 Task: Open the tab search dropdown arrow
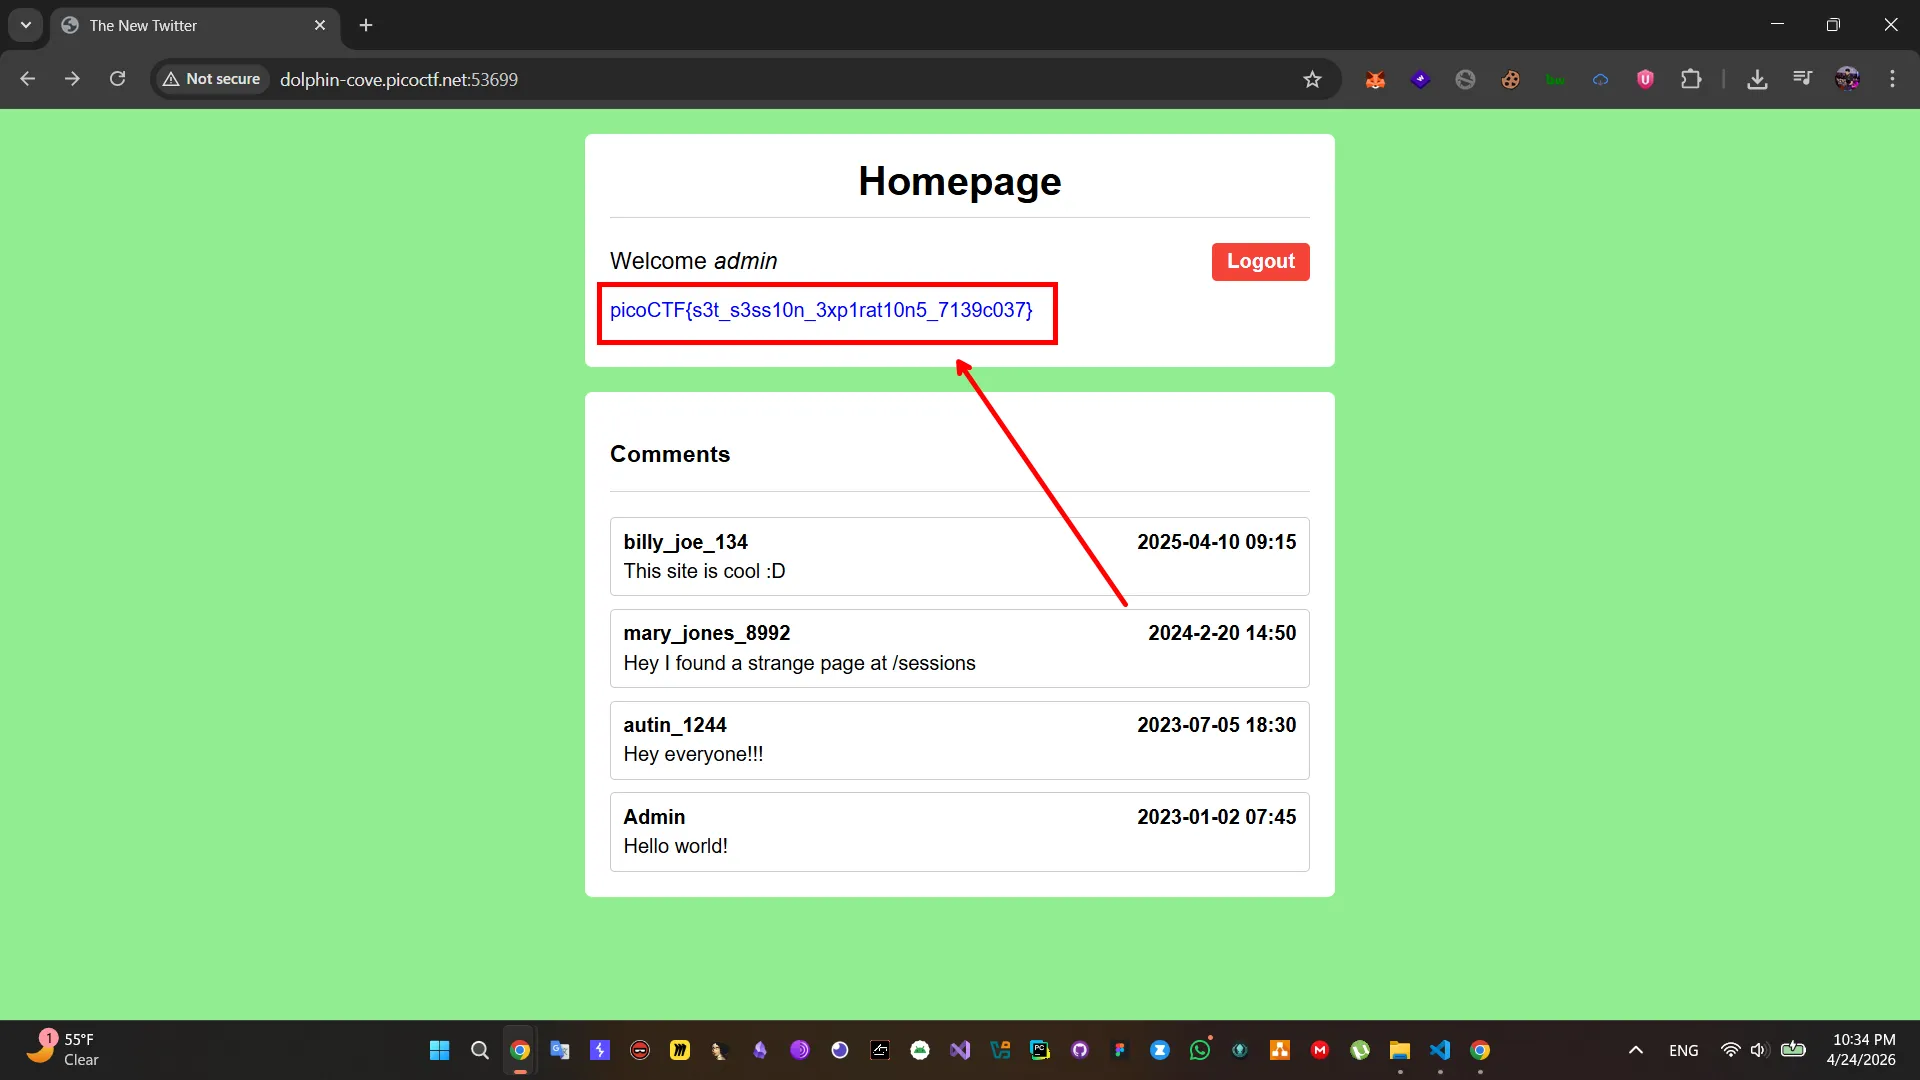coord(26,25)
